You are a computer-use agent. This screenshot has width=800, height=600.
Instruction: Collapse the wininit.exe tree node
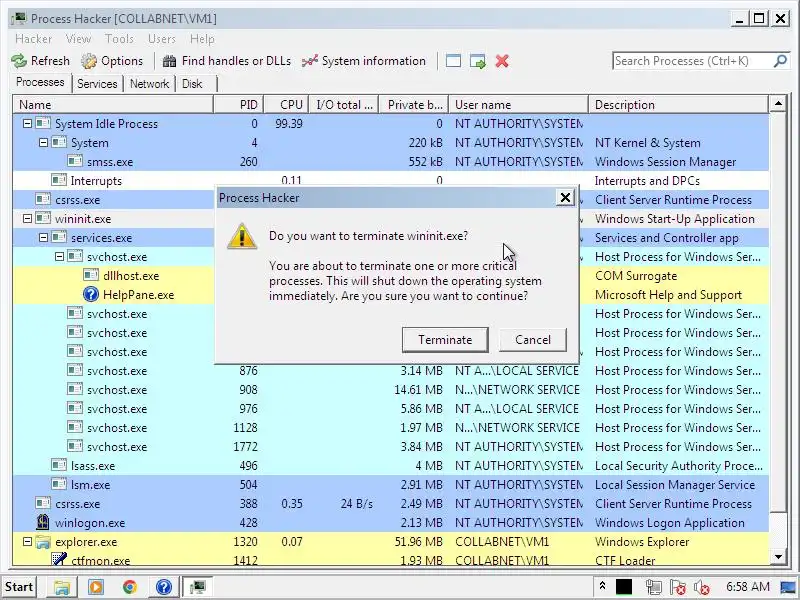click(28, 218)
